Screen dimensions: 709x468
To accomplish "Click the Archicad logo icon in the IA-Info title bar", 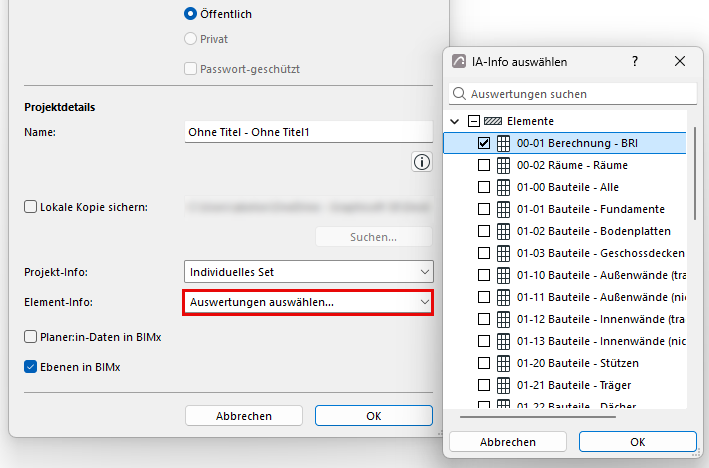I will (459, 61).
